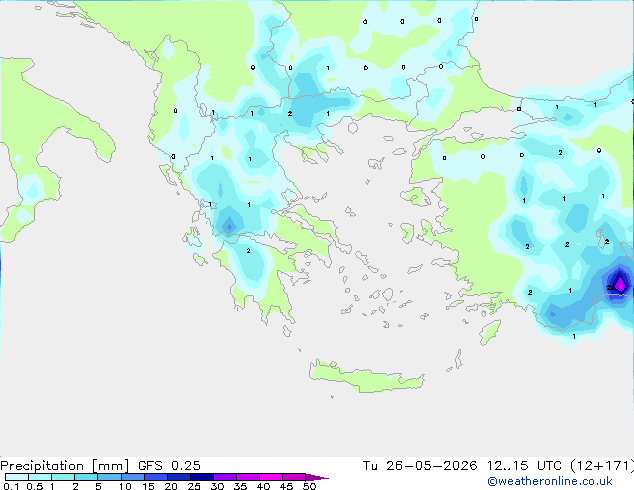The width and height of the screenshot is (634, 490).
Task: Click the 0.1–0.5 mm legend color swatch
Action: click(17, 477)
